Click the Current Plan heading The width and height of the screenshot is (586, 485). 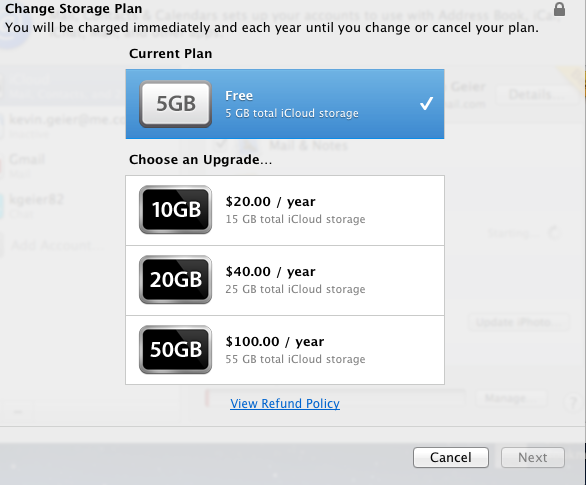pyautogui.click(x=170, y=53)
